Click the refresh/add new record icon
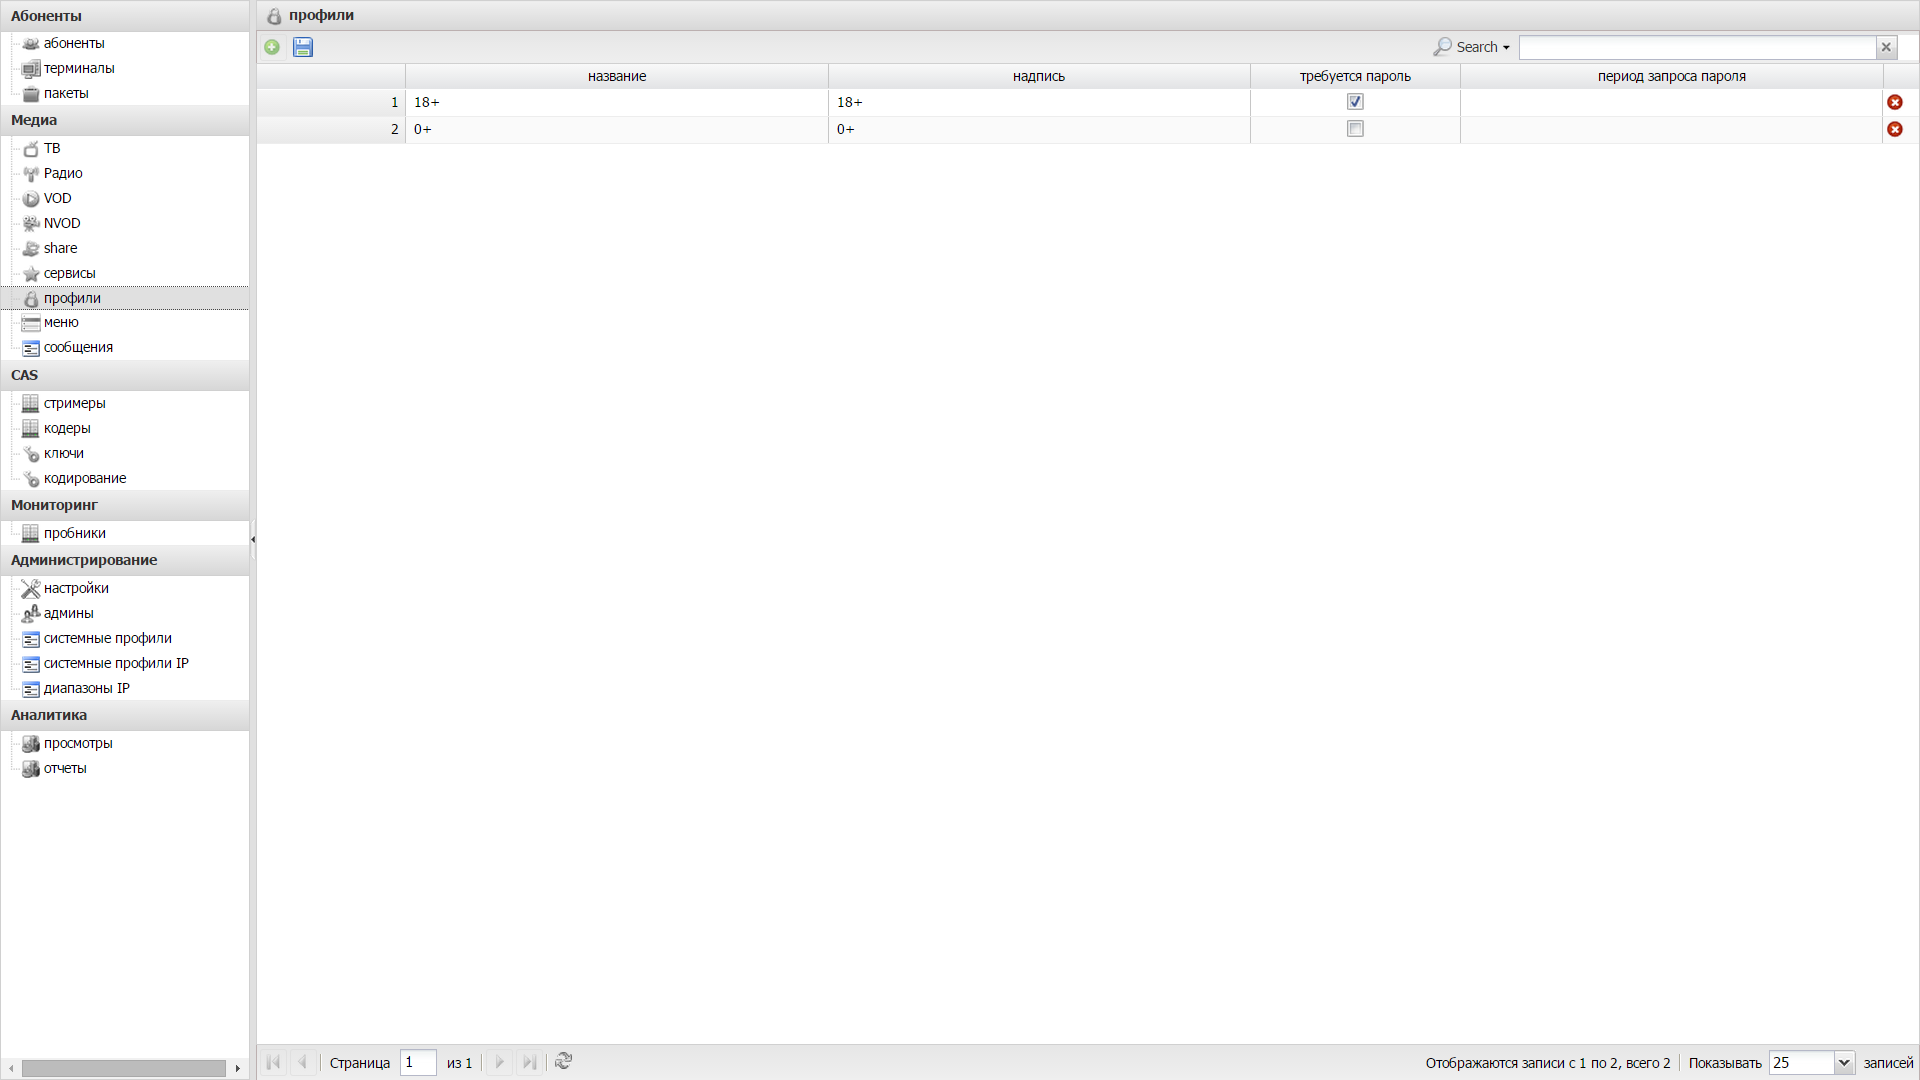 (x=273, y=46)
